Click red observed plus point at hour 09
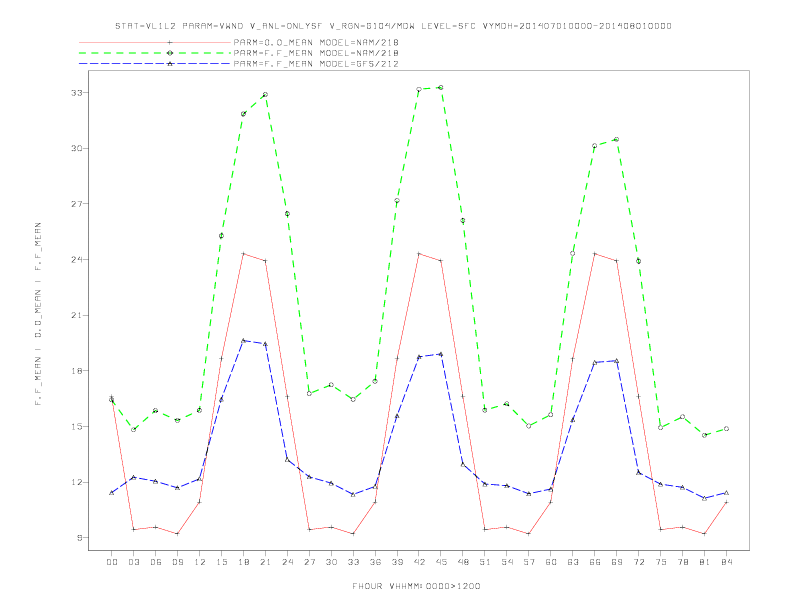 177,534
